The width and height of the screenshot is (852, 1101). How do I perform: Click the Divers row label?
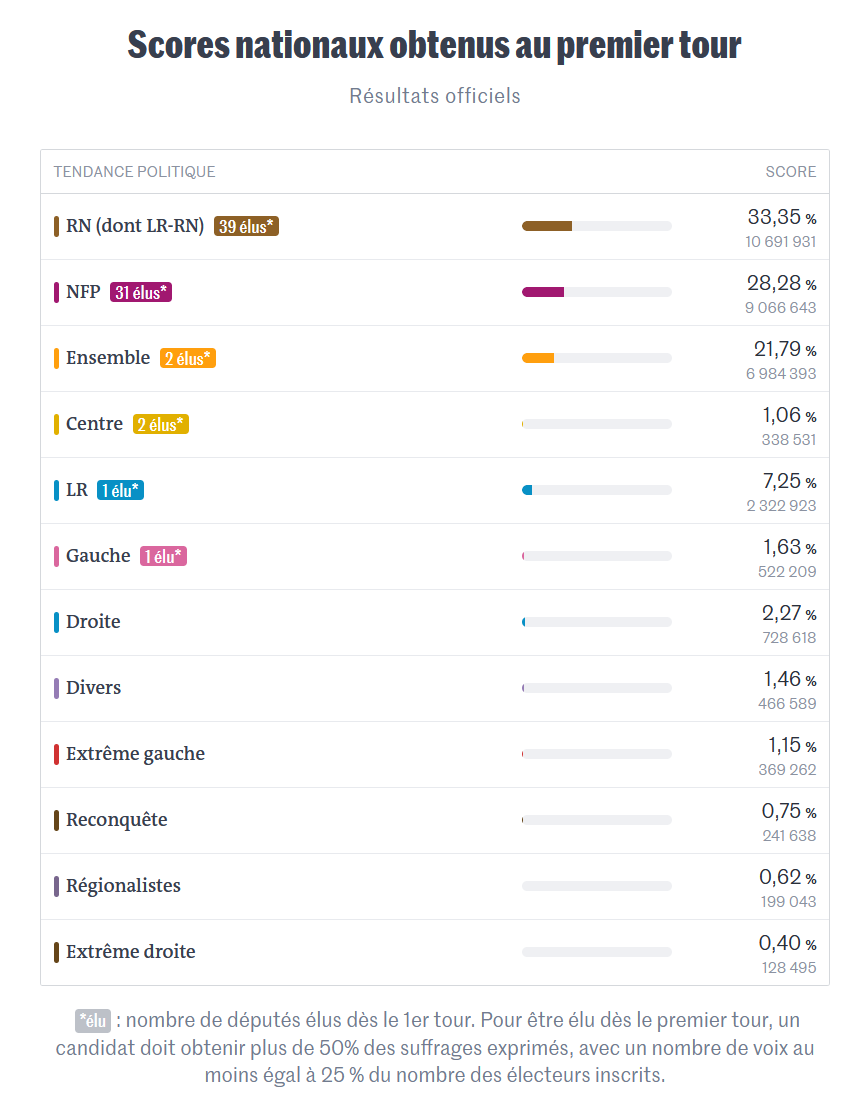[x=93, y=688]
